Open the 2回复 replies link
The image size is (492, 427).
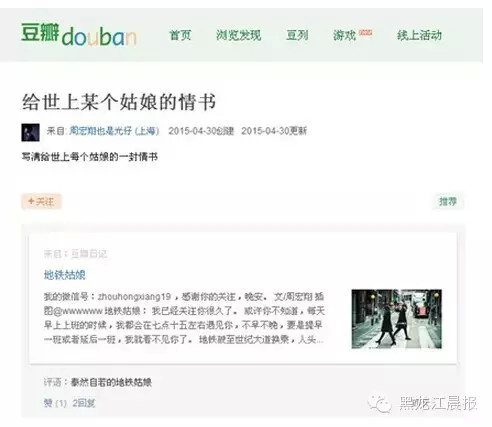tap(84, 403)
